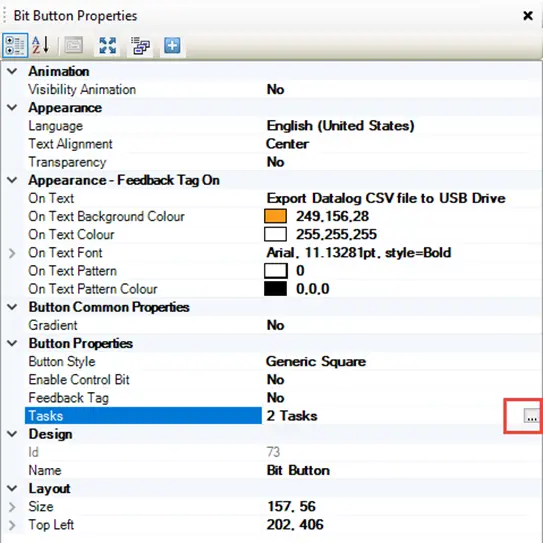Sort properties alphabetically with A-Z icon
543x543 pixels.
[x=41, y=45]
